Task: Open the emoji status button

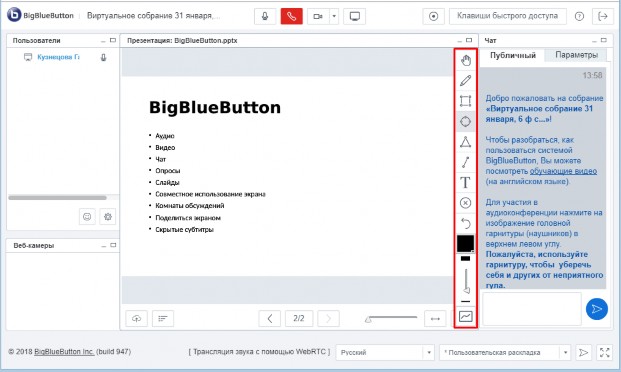Action: pyautogui.click(x=87, y=217)
